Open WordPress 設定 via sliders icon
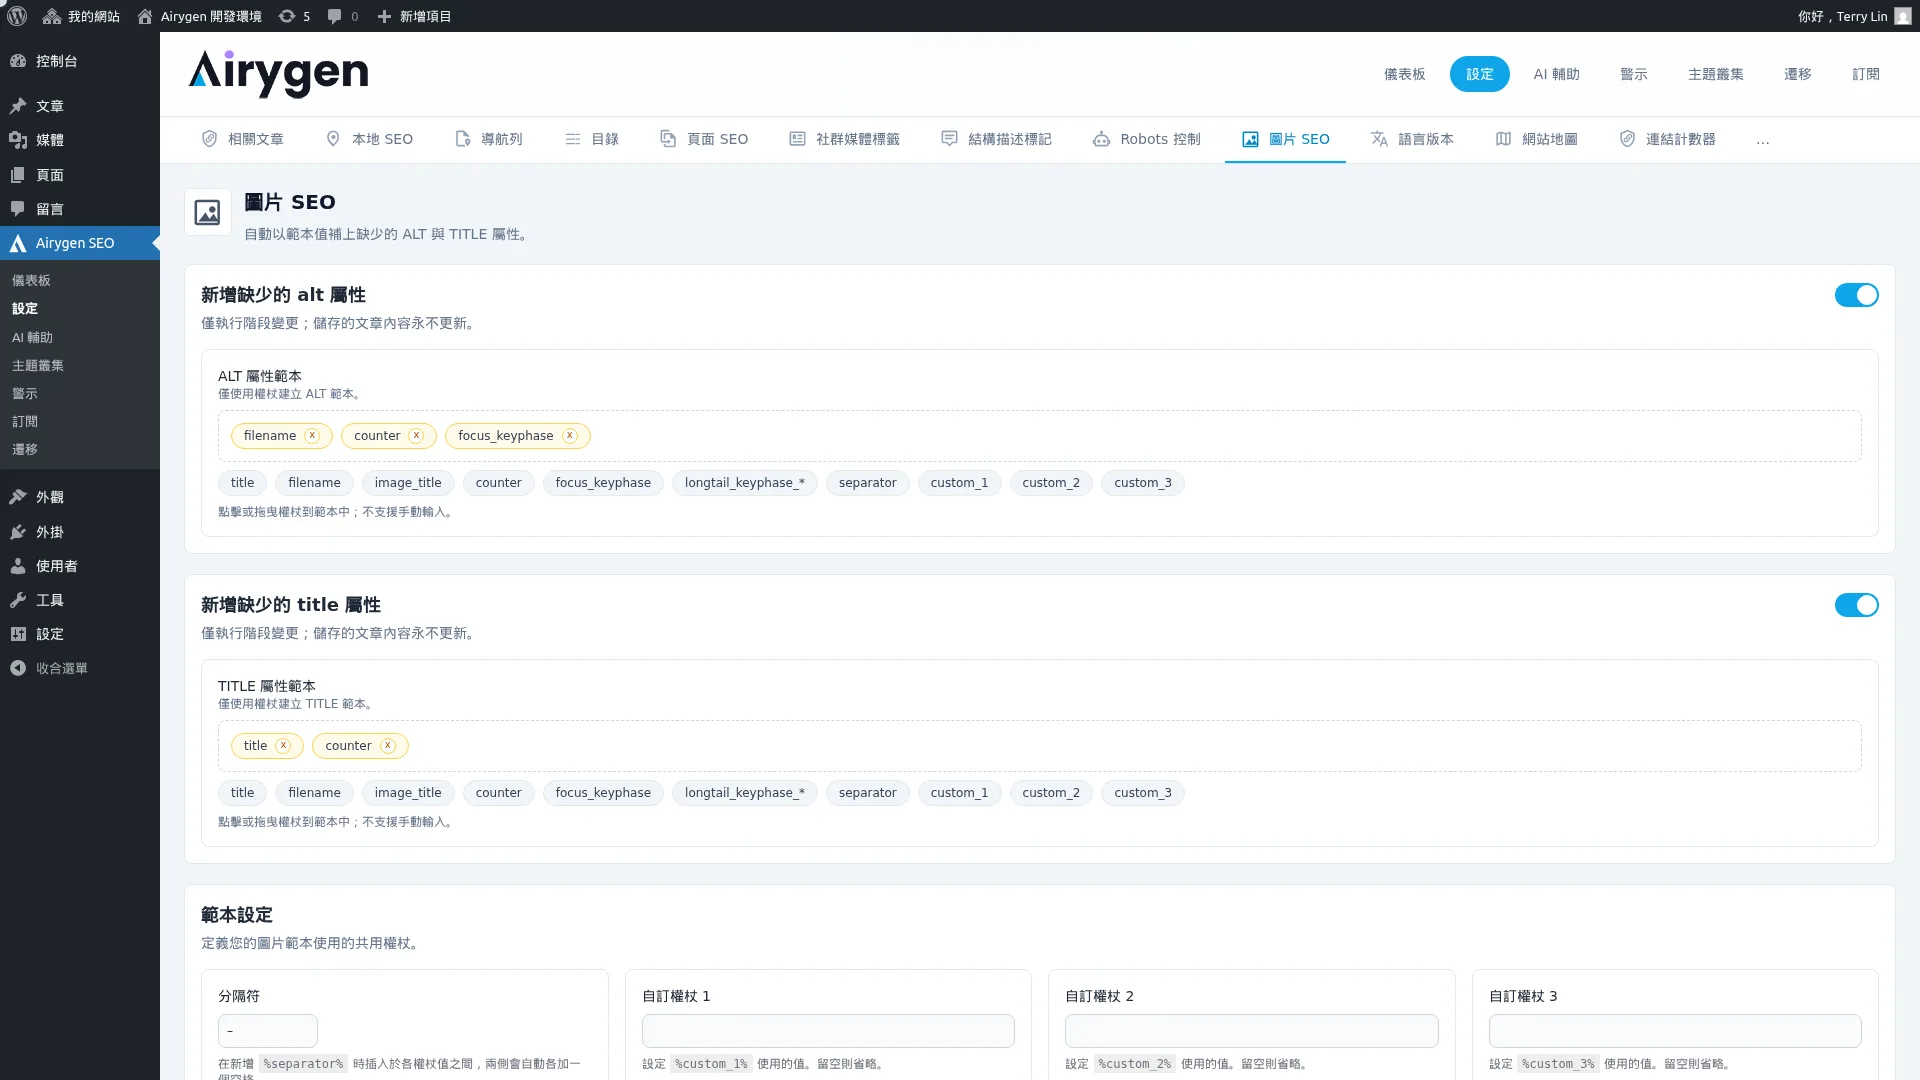Screen dimensions: 1920x1080 coord(18,634)
